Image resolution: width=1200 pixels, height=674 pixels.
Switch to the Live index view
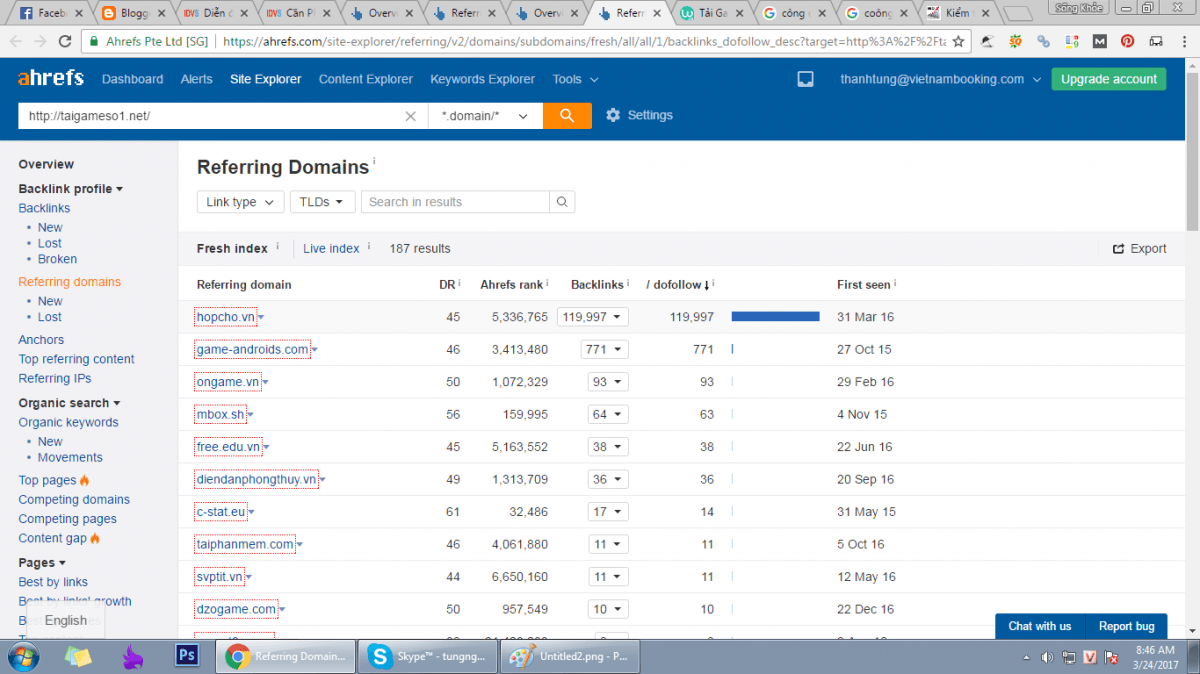331,248
